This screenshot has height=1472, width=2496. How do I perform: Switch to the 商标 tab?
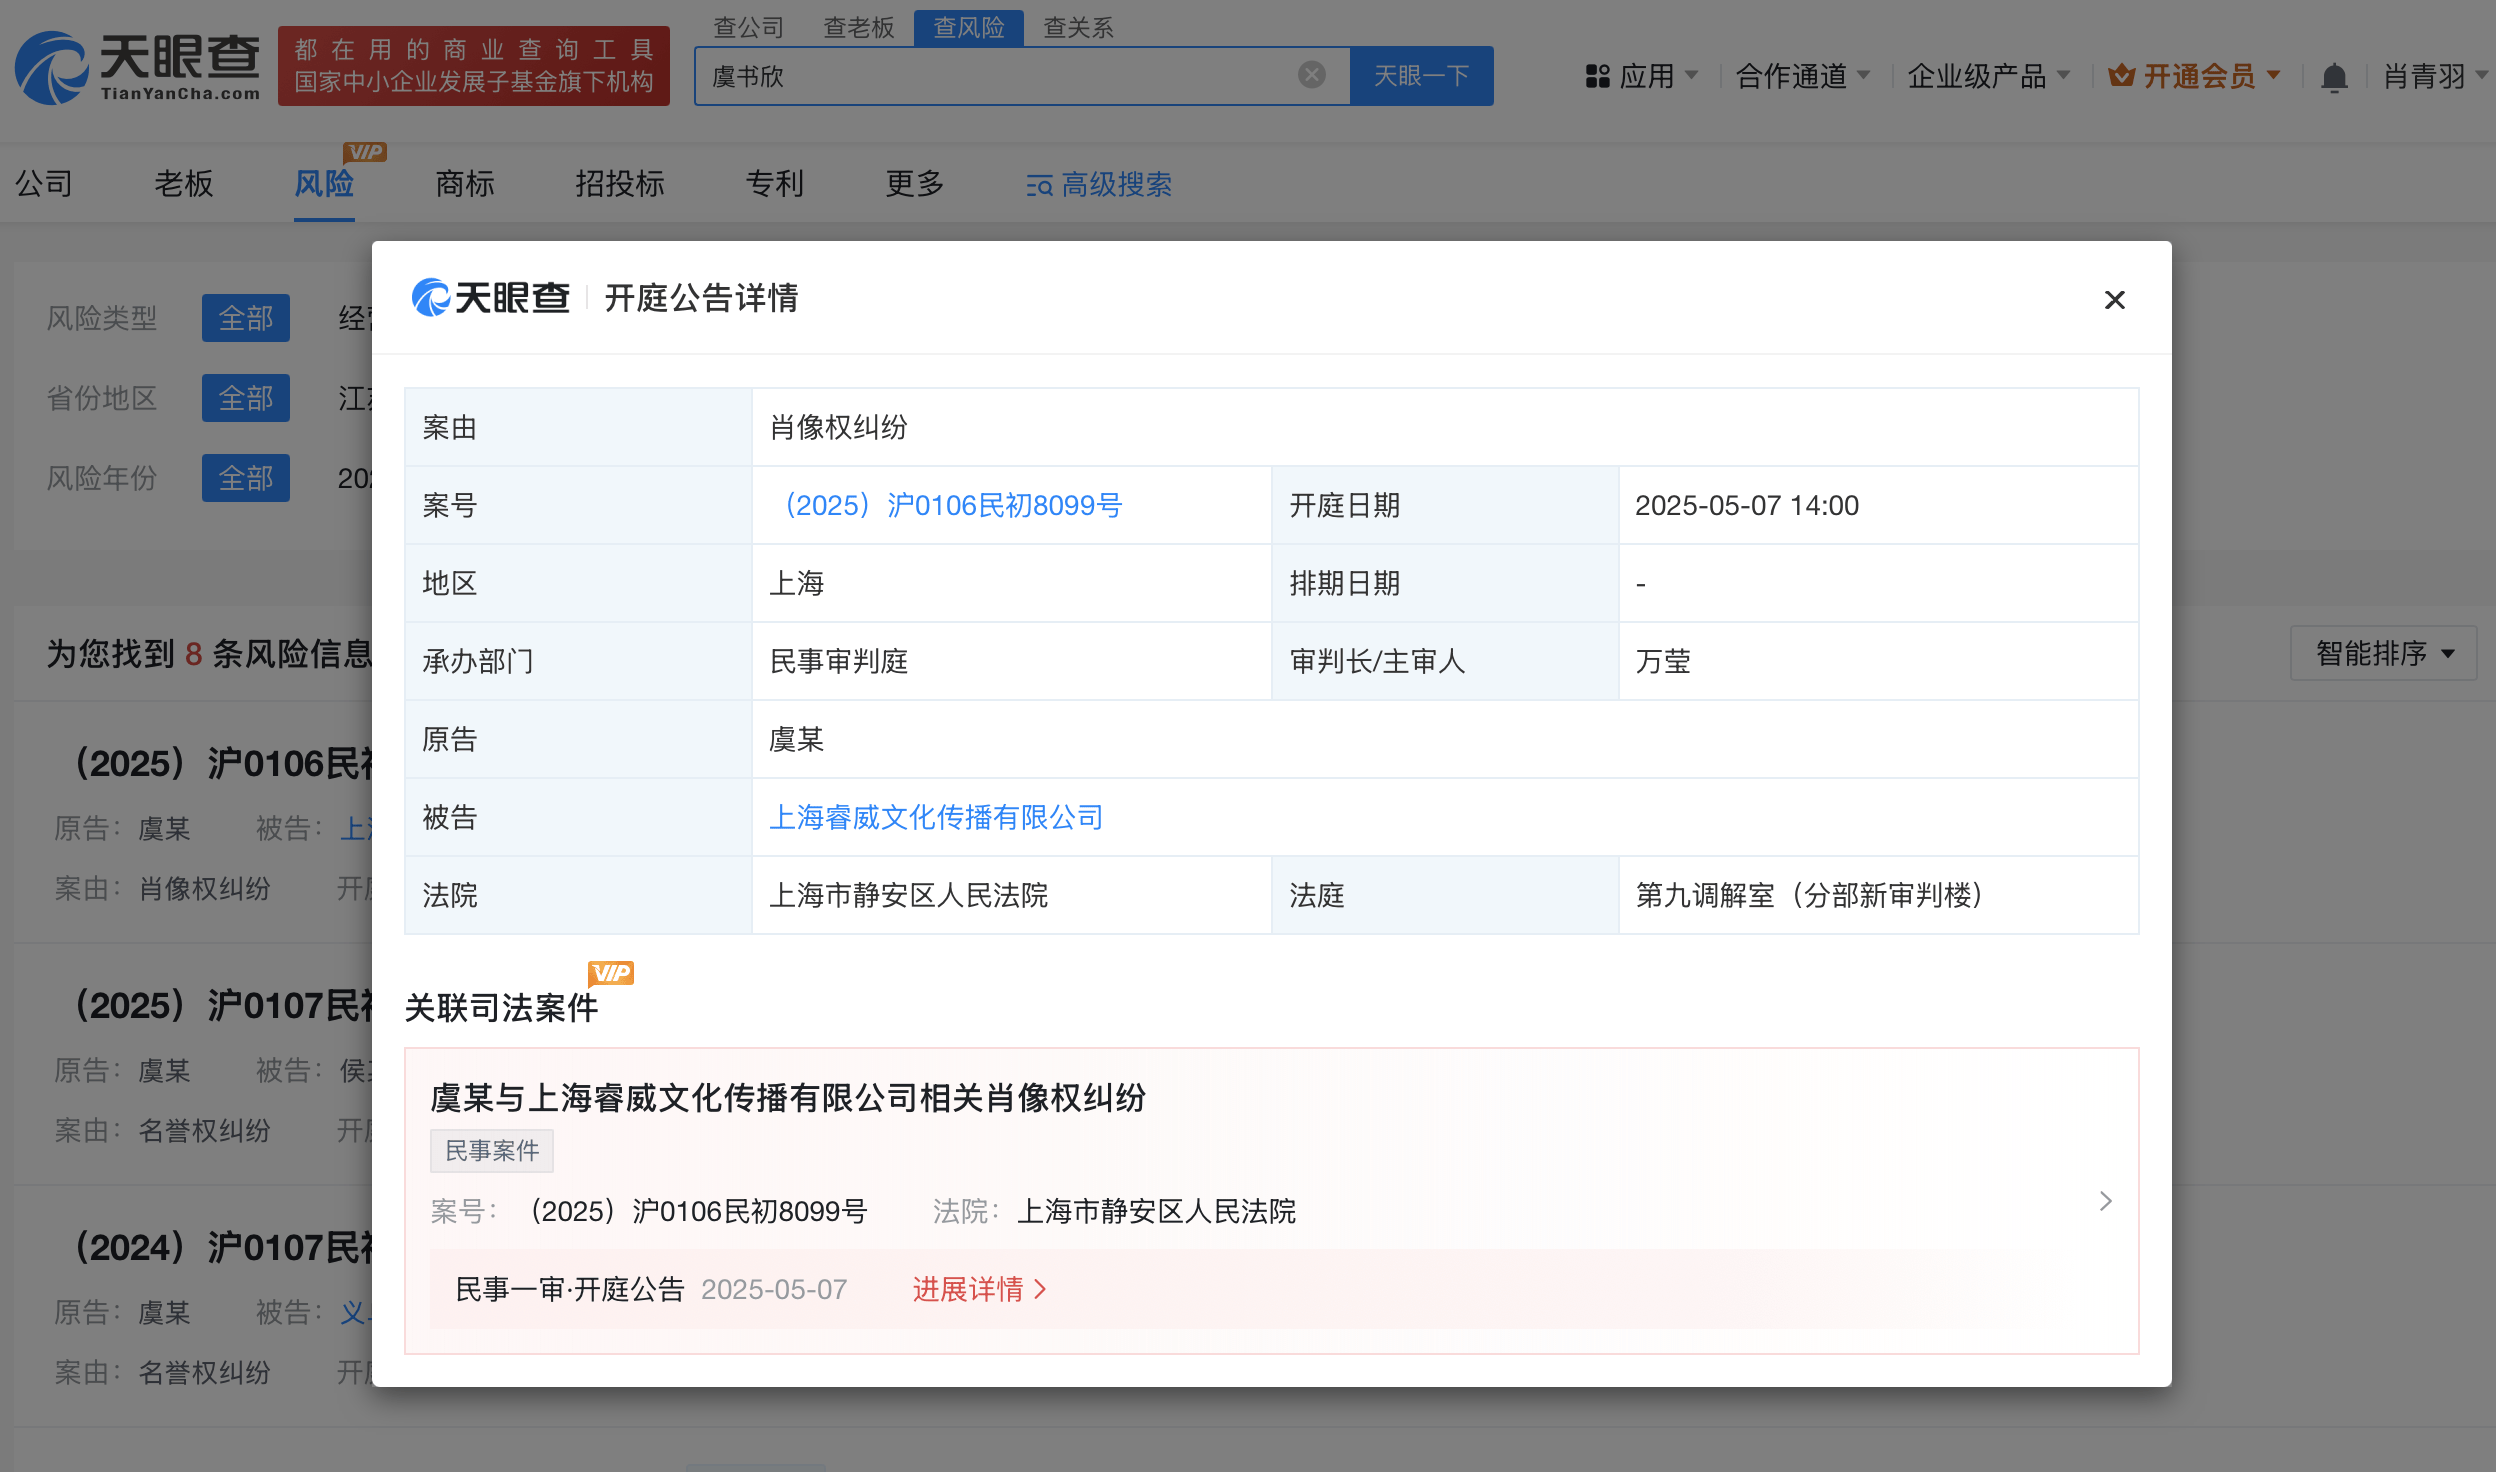click(464, 184)
